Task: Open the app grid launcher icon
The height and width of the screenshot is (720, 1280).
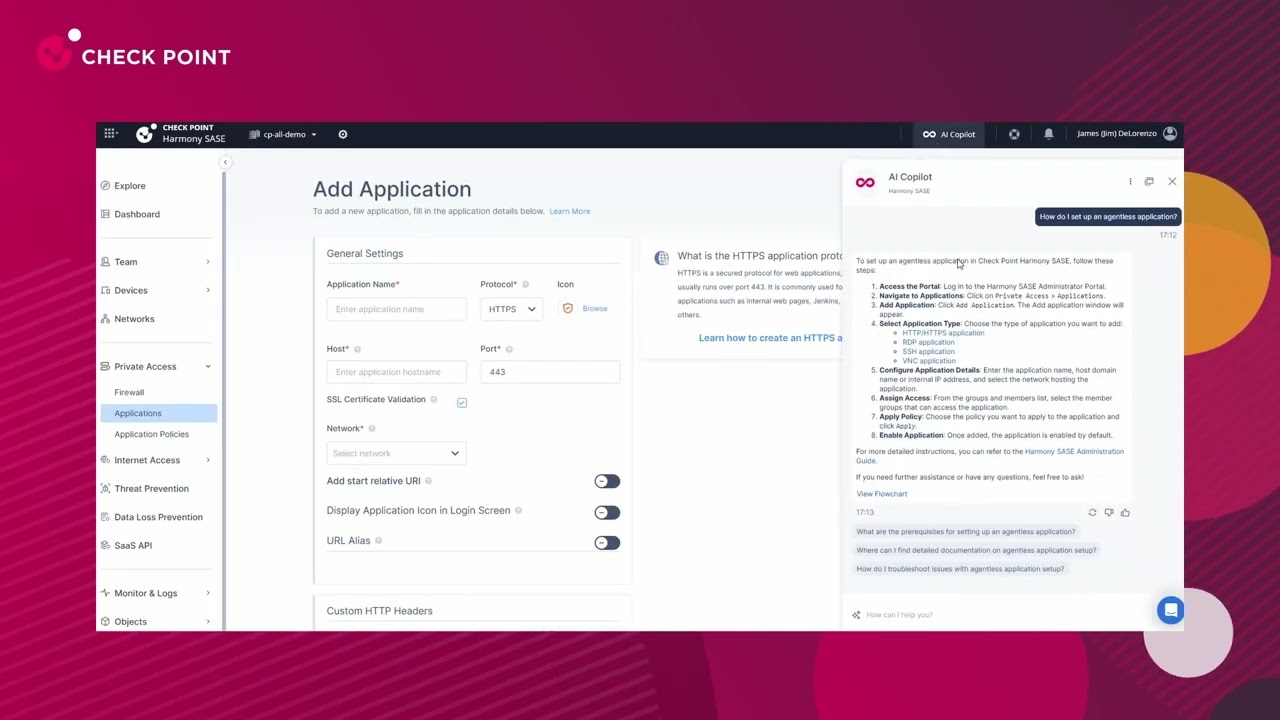Action: point(110,133)
